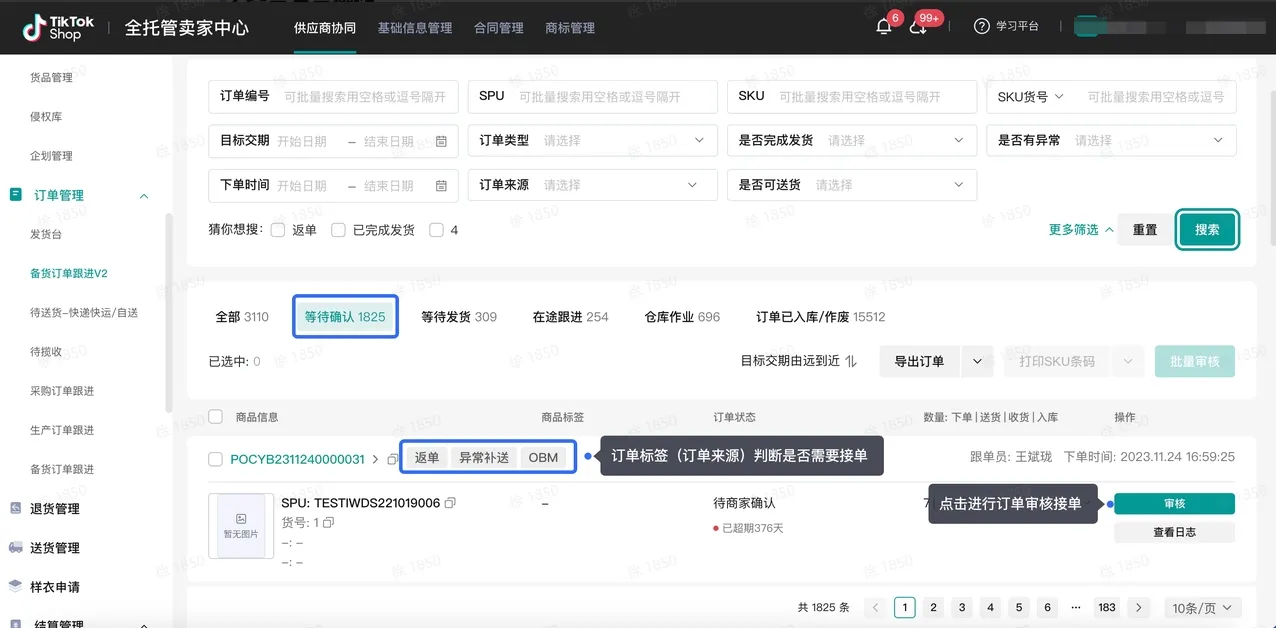Select the 订单已入库/作废 15512 tab
Image resolution: width=1276 pixels, height=628 pixels.
821,317
